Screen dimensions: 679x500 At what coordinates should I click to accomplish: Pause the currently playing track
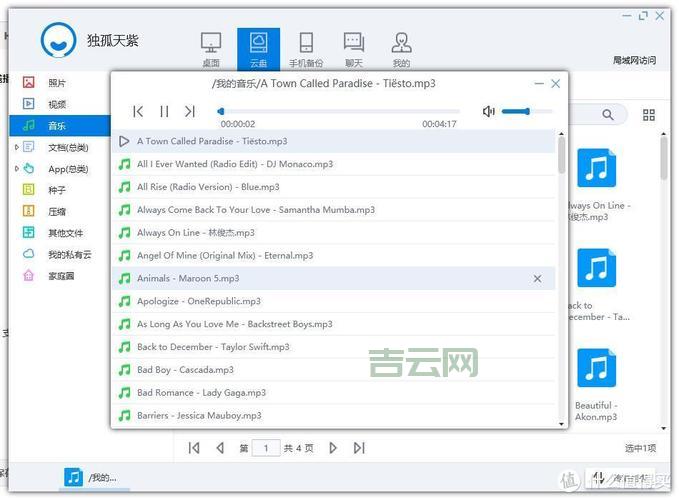pyautogui.click(x=164, y=112)
